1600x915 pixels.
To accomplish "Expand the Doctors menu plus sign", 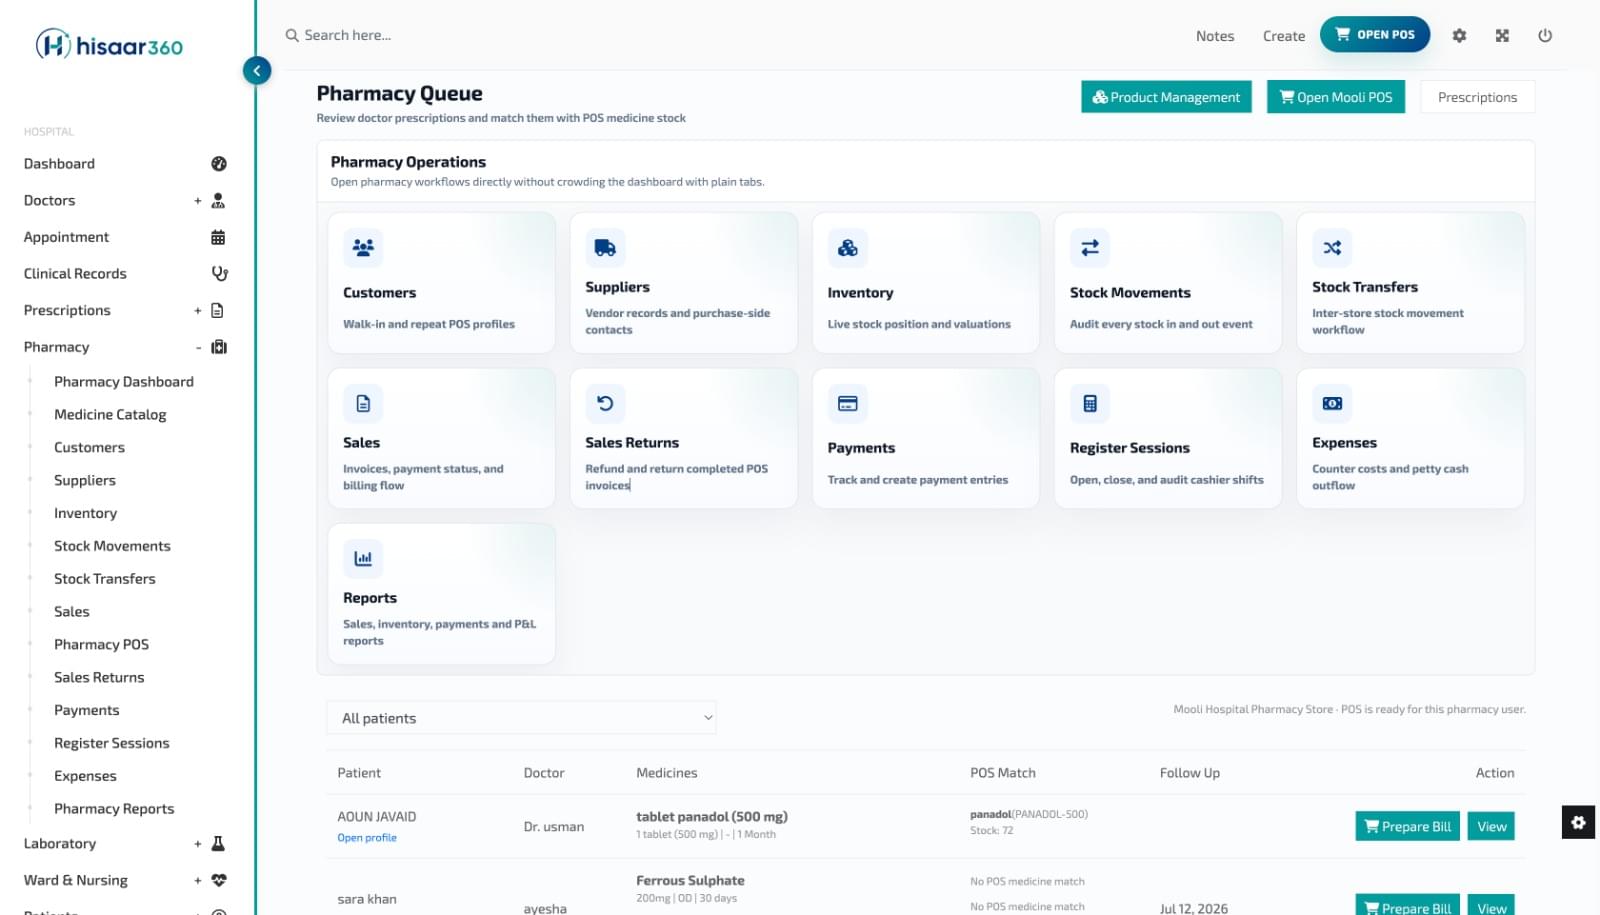I will tap(198, 201).
